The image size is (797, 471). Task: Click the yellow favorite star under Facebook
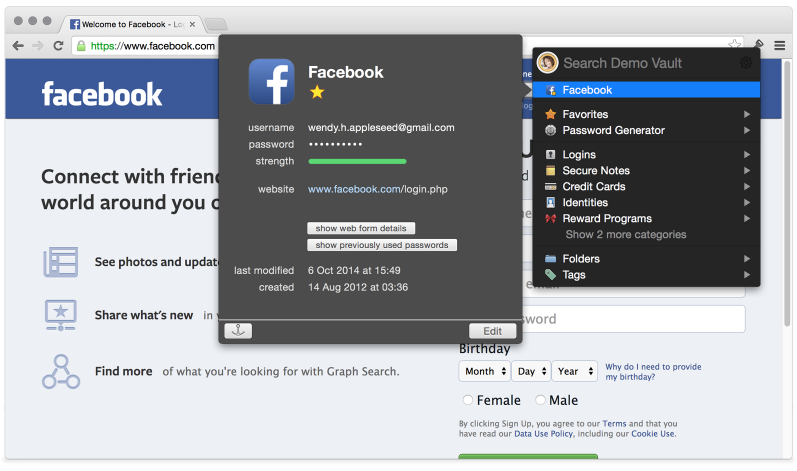coord(317,92)
